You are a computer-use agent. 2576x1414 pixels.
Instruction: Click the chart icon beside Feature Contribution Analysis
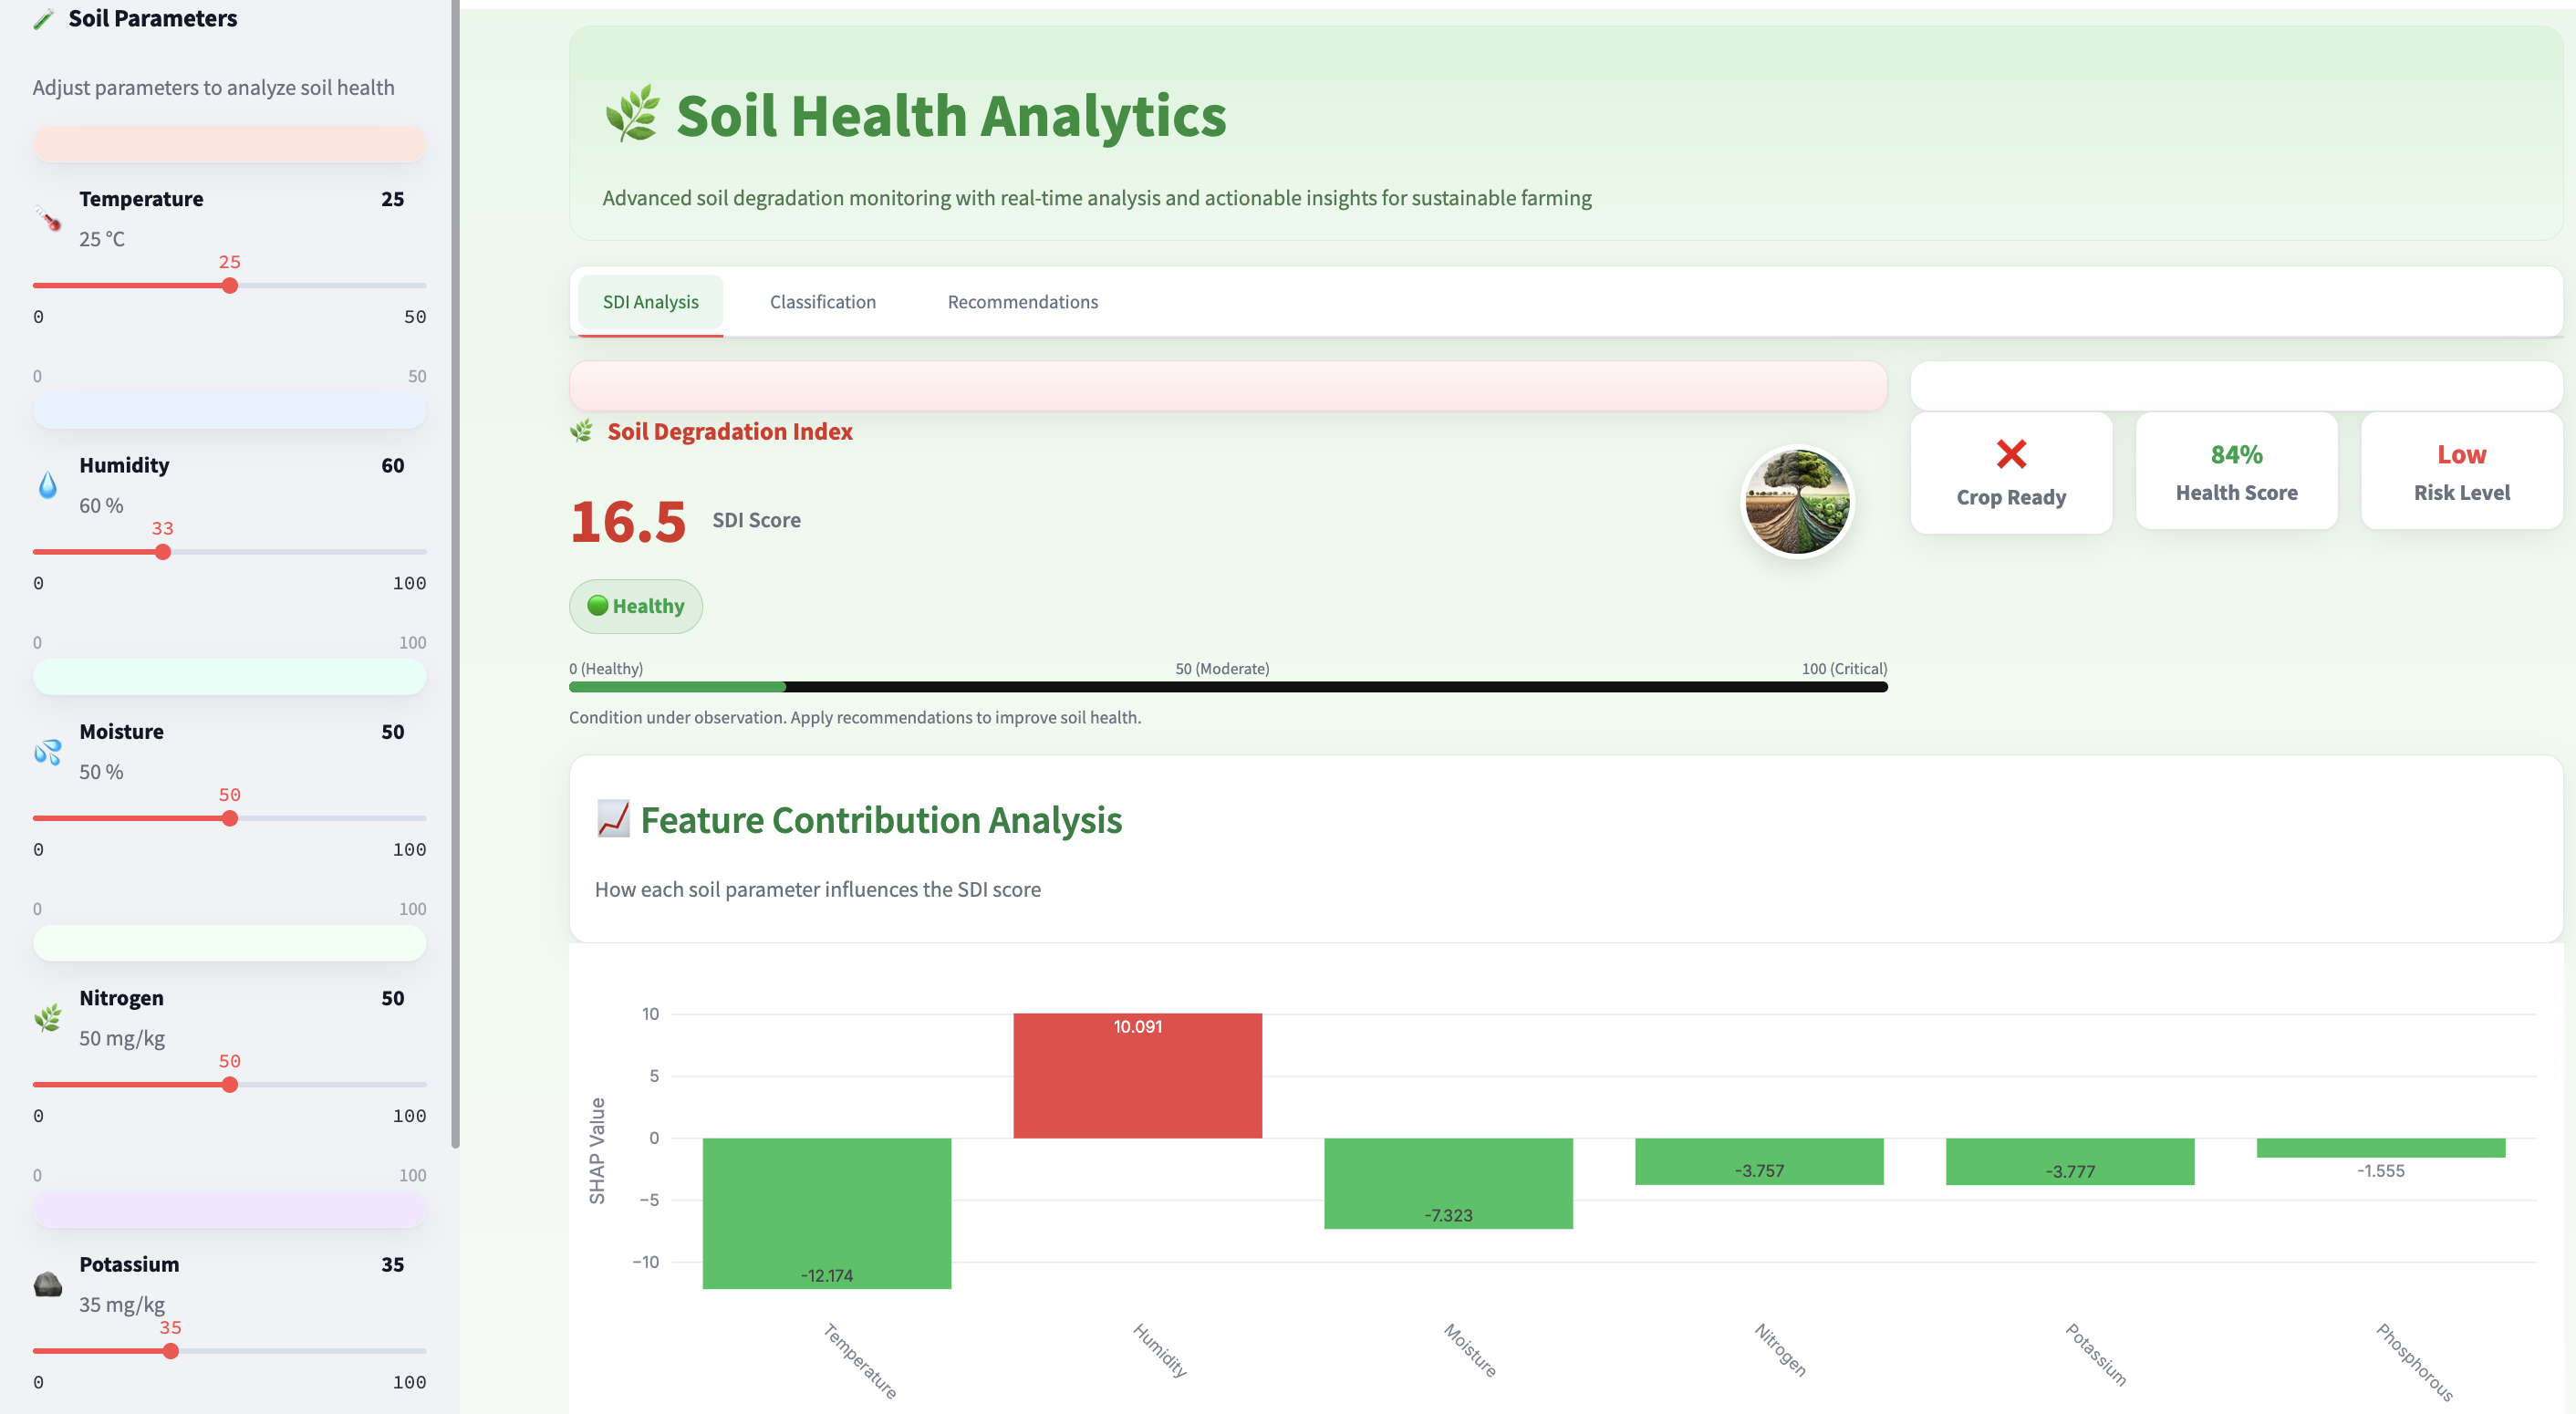point(613,819)
